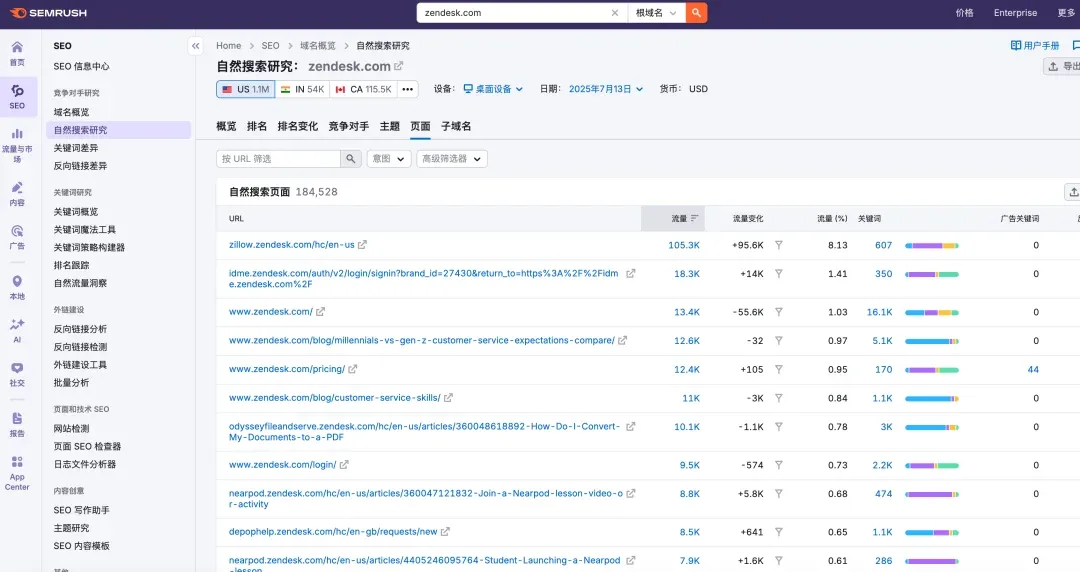This screenshot has height=572, width=1080.
Task: Switch to the CA 115.5K country database
Action: pyautogui.click(x=363, y=89)
